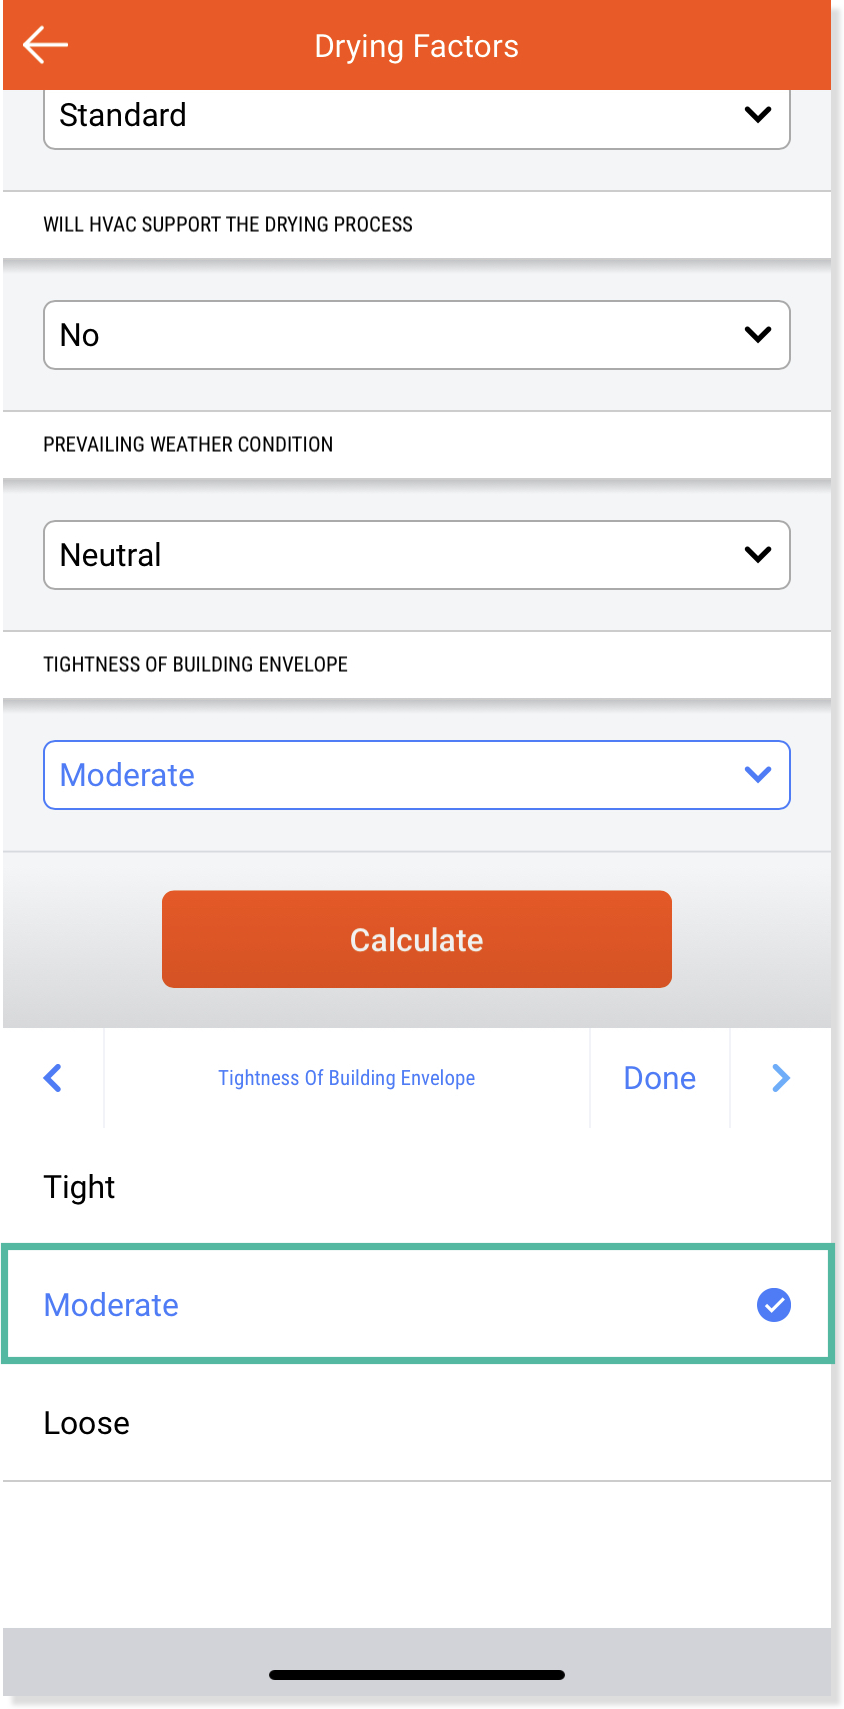Tap the home indicator bar at bottom
Screen dimensions: 844x1709
click(416, 1674)
